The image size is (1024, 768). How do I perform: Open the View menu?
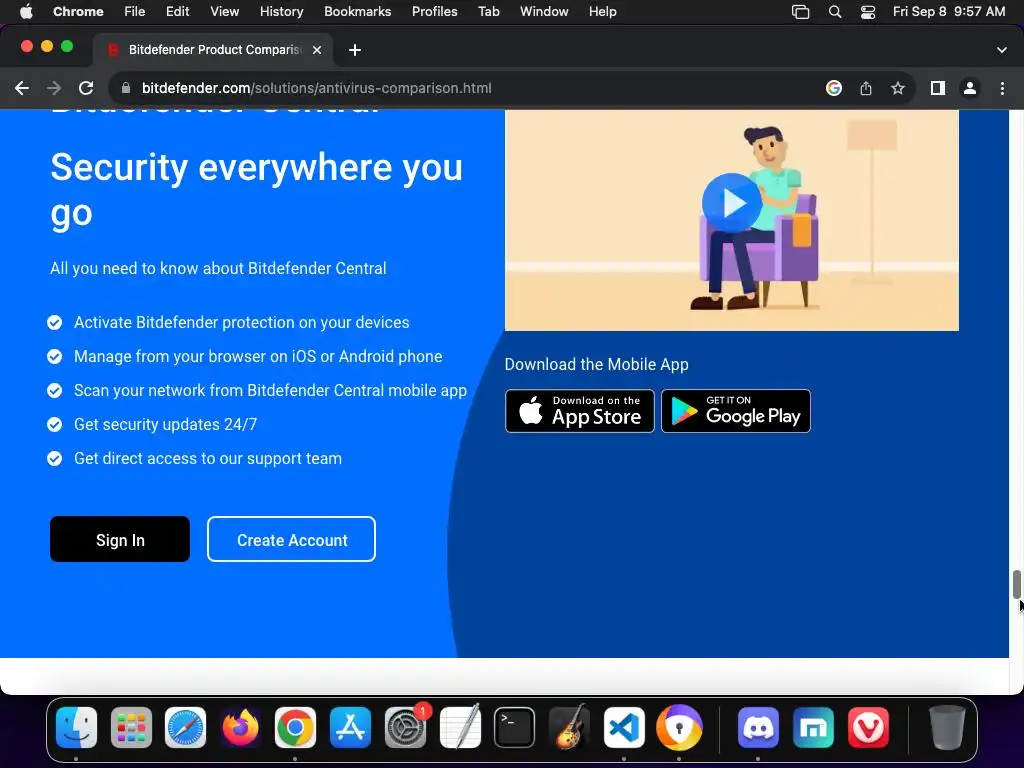[225, 12]
